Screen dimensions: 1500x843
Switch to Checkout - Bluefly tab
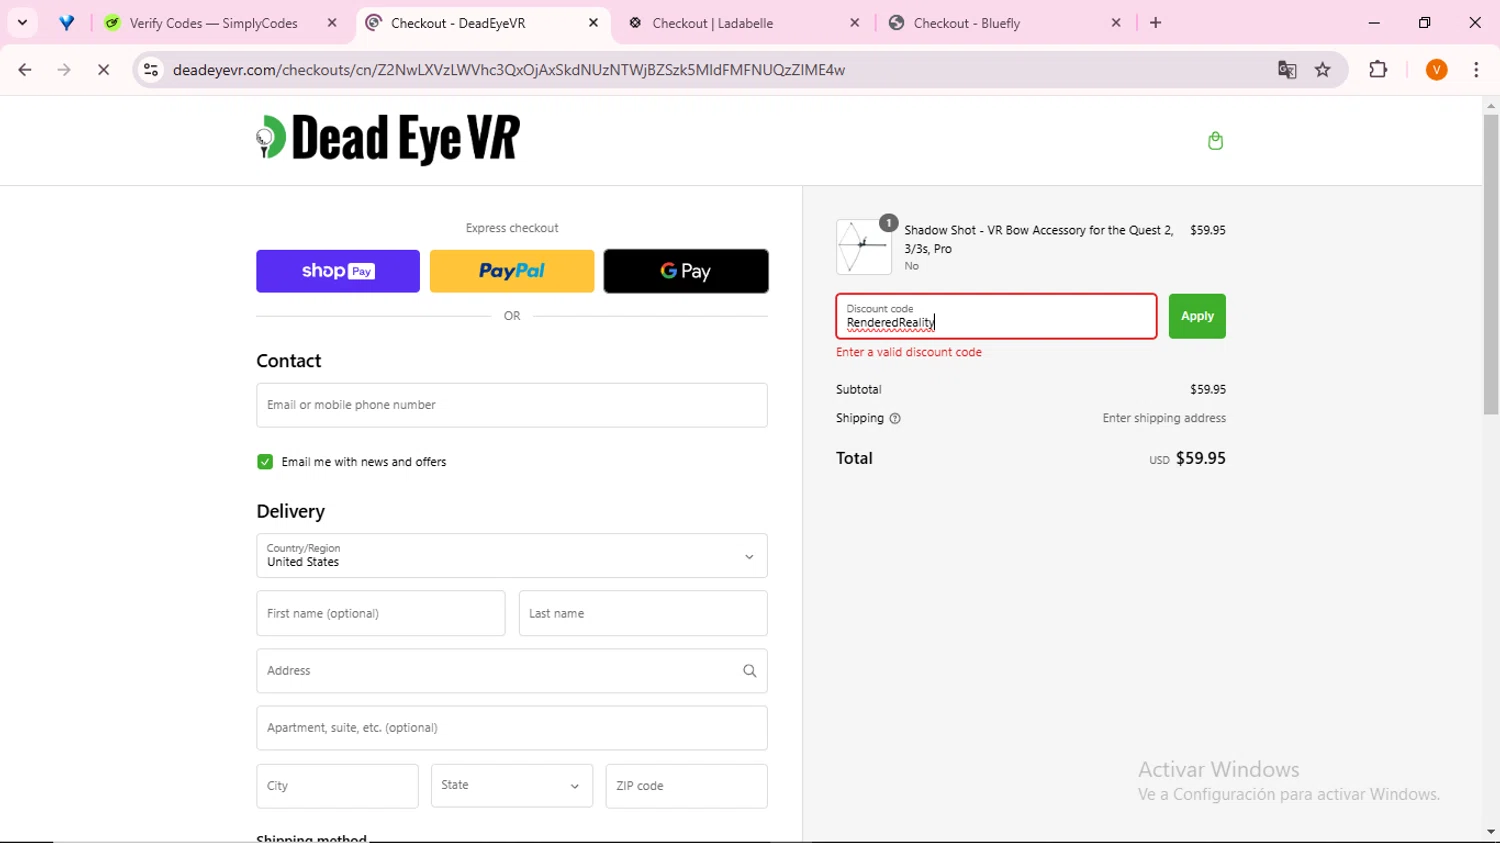(966, 22)
